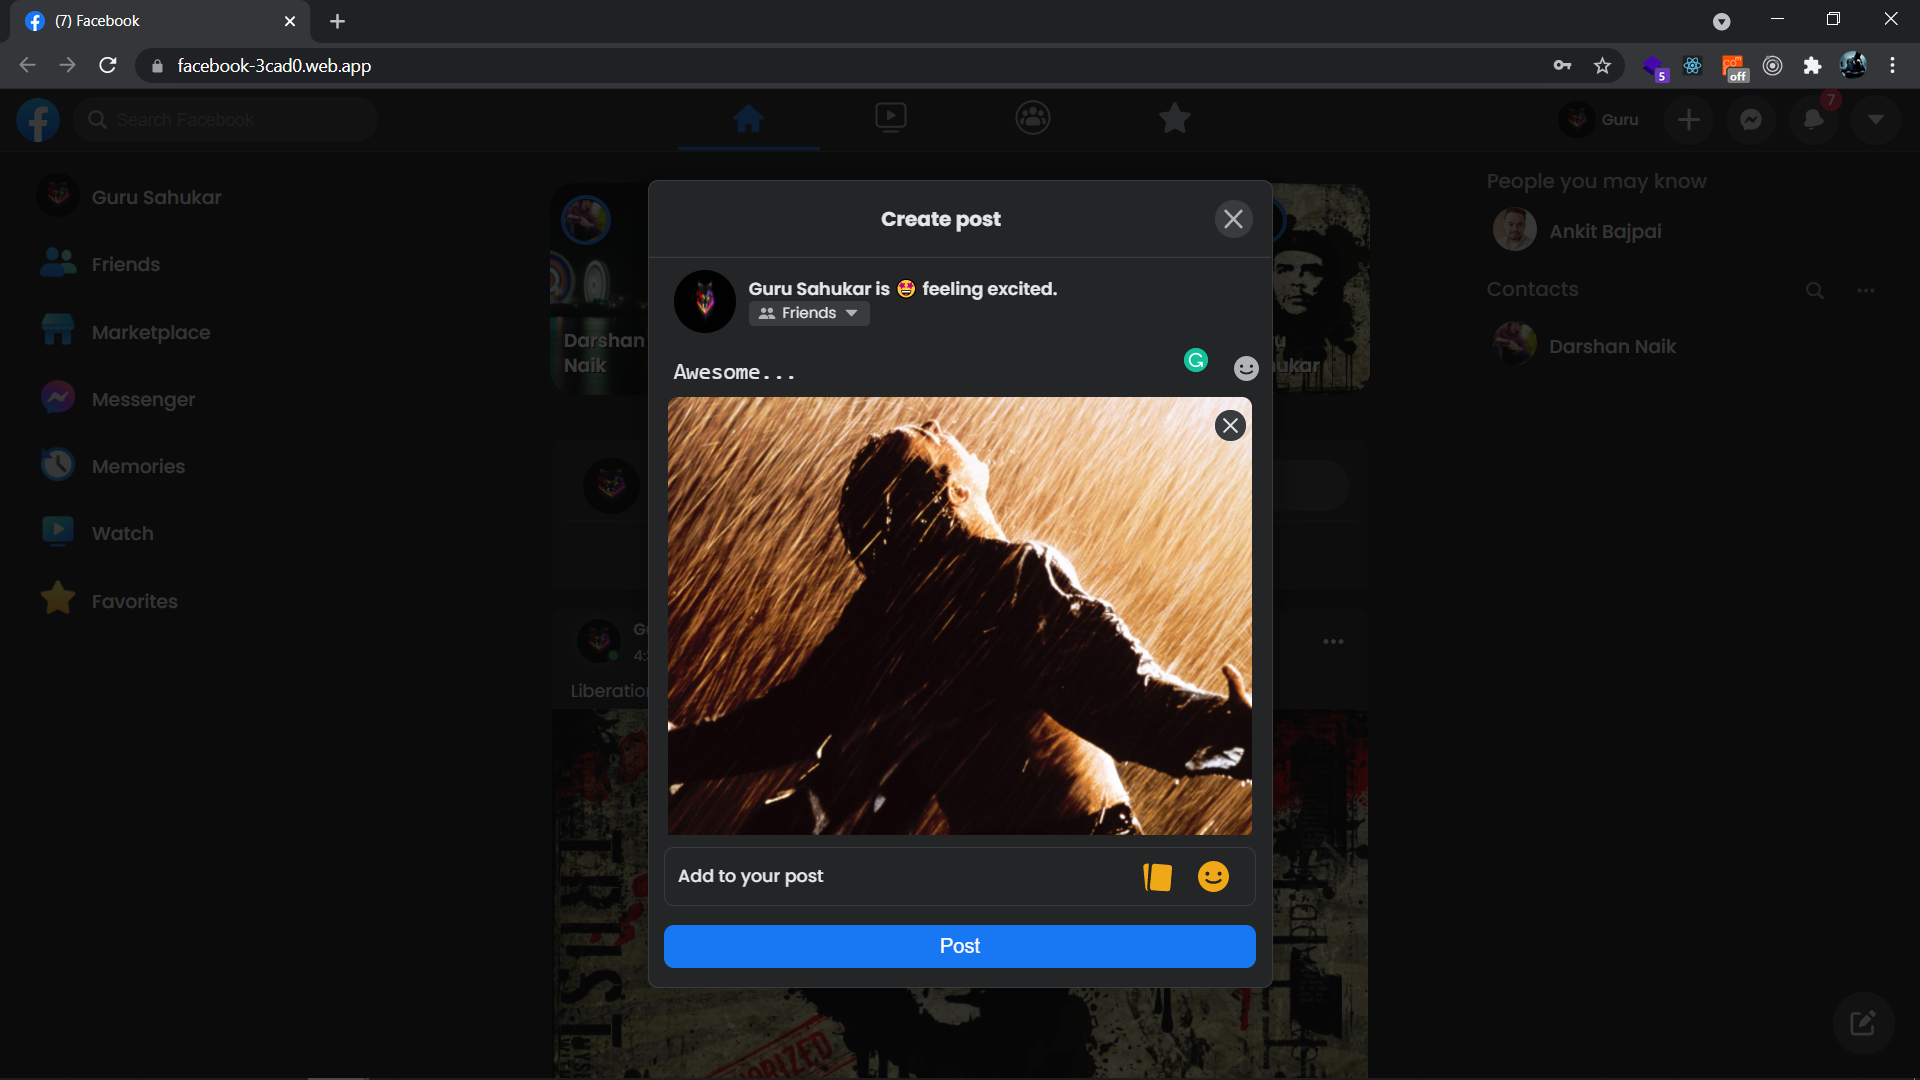The height and width of the screenshot is (1080, 1920).
Task: Add photo using the yellow gallery icon
Action: [x=1158, y=877]
